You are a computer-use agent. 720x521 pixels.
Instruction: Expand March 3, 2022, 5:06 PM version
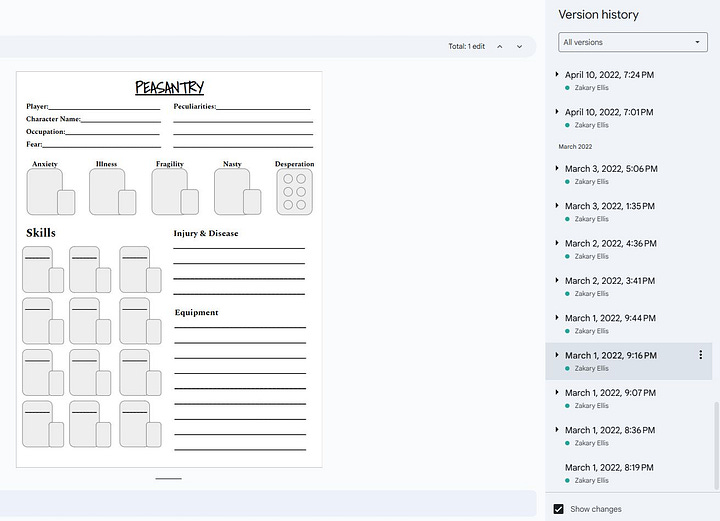coord(557,168)
